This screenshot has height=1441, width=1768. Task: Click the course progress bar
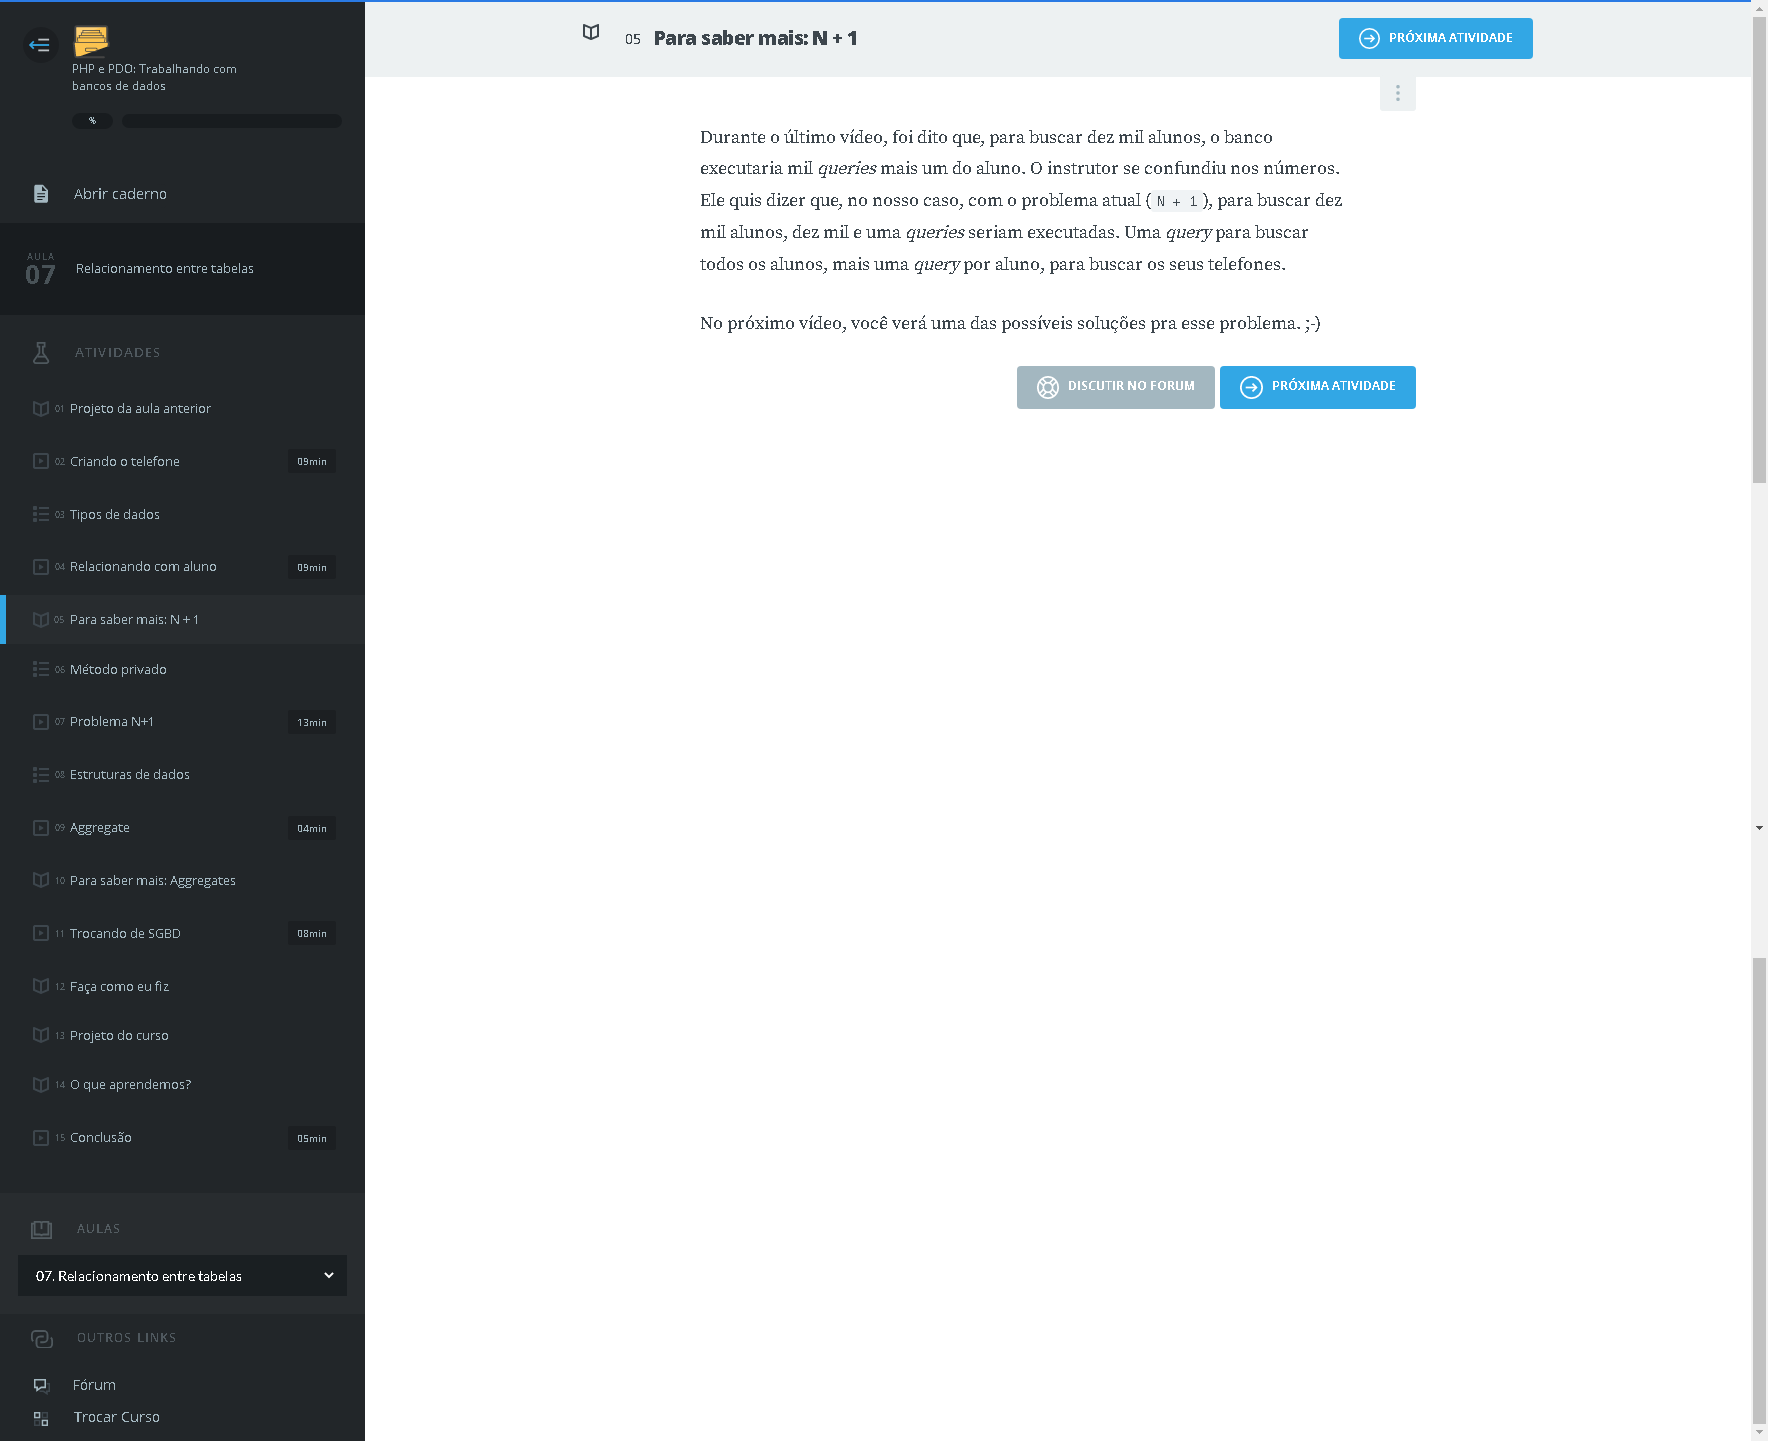click(x=231, y=121)
